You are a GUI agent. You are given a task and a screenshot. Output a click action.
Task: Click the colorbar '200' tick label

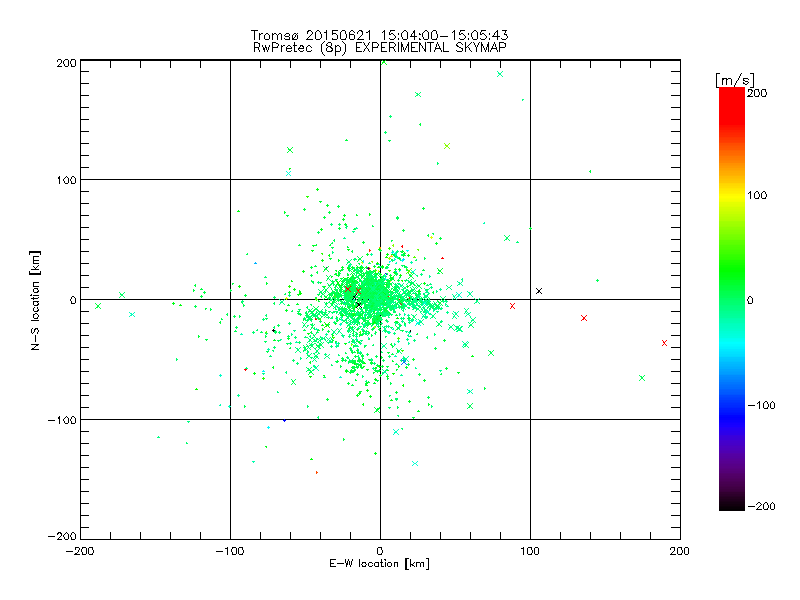pos(757,93)
